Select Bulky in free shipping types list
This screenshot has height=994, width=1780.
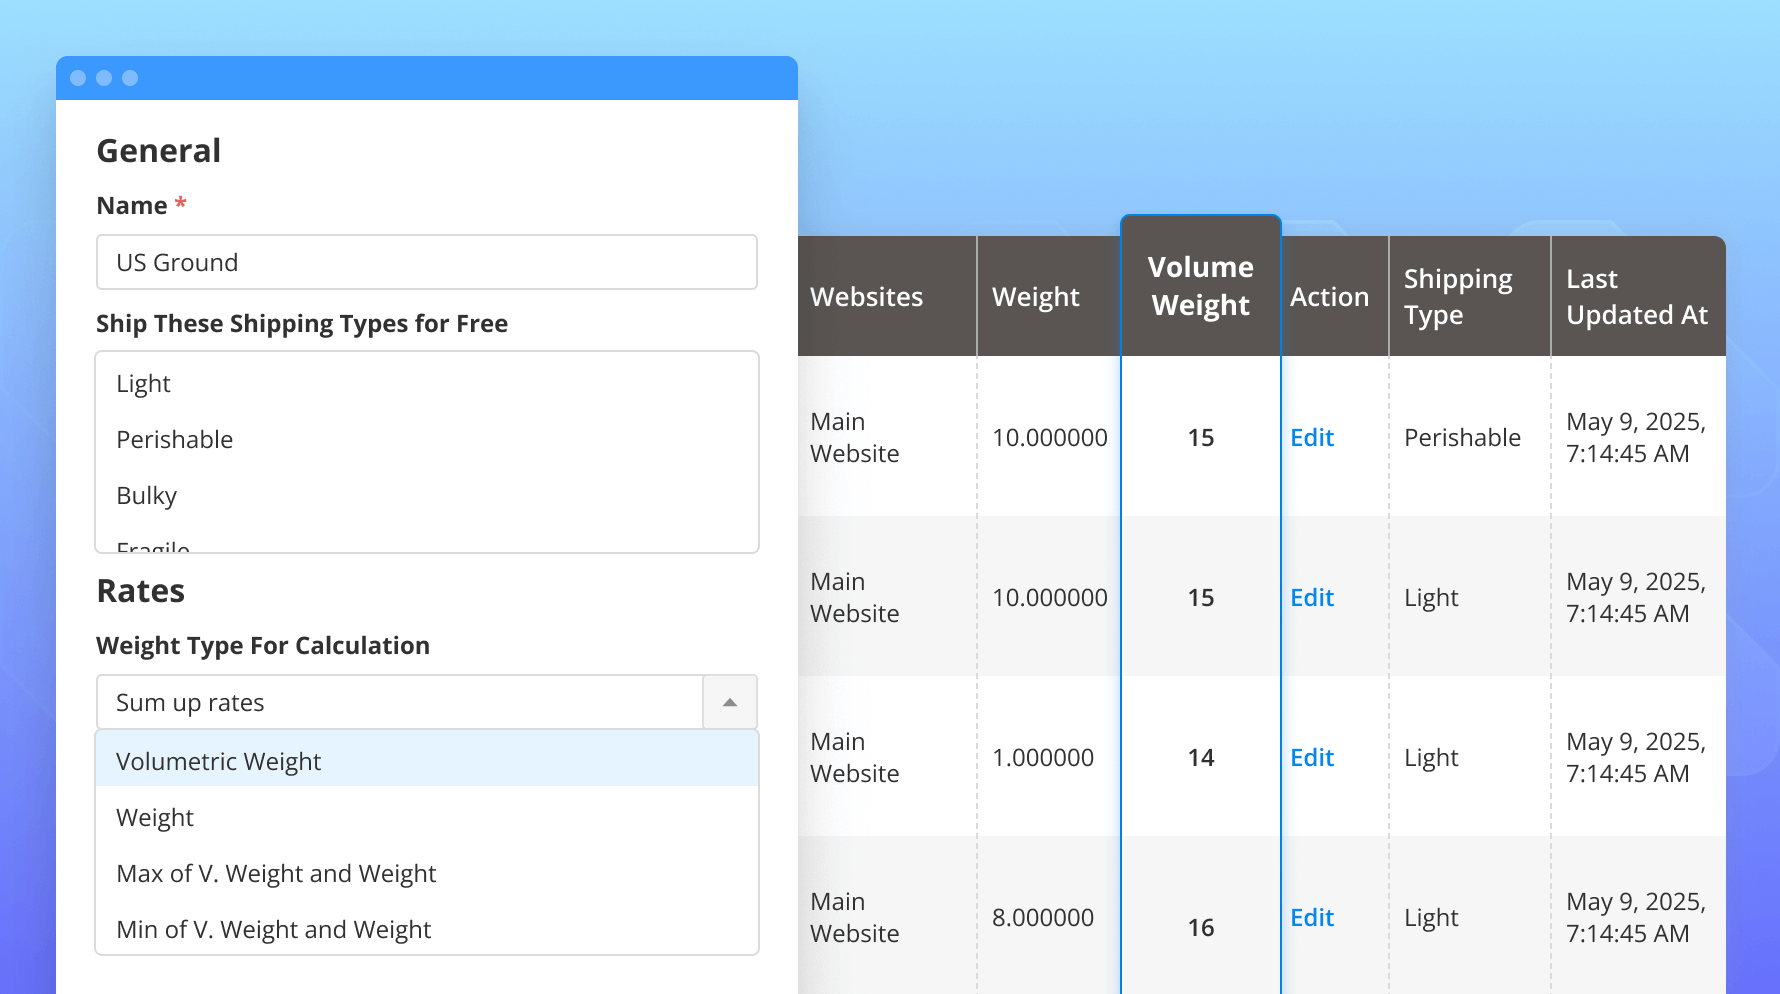coord(146,496)
